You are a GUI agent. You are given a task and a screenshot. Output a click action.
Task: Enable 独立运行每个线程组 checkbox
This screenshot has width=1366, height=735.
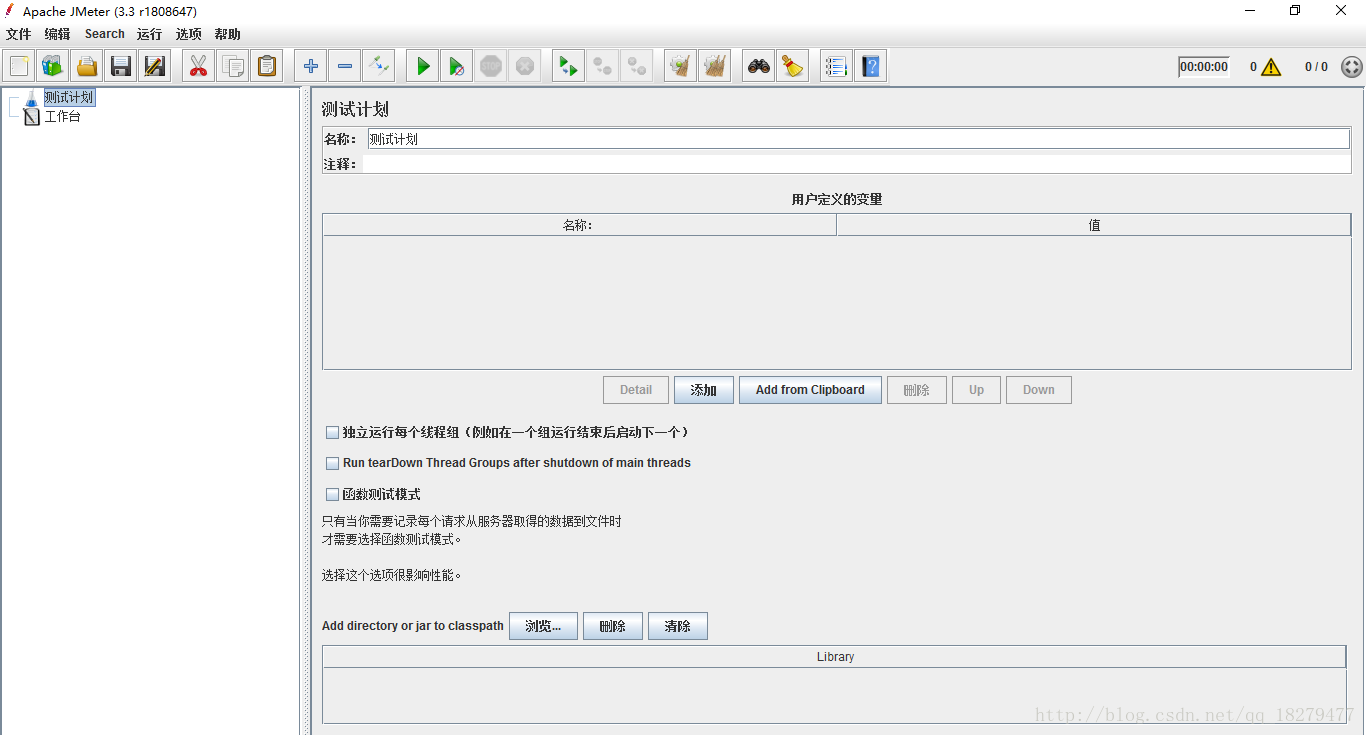[333, 433]
